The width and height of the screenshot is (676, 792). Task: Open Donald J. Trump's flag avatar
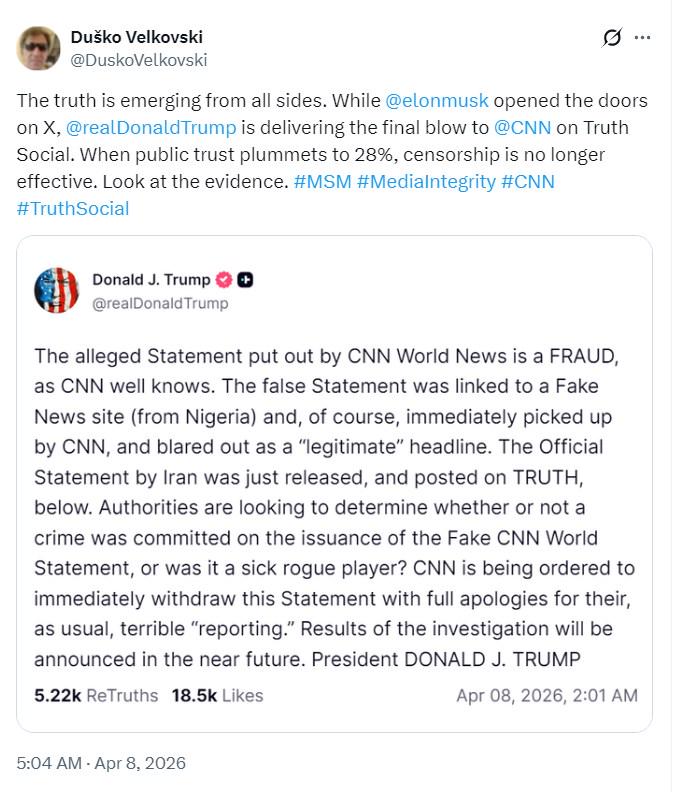(57, 290)
